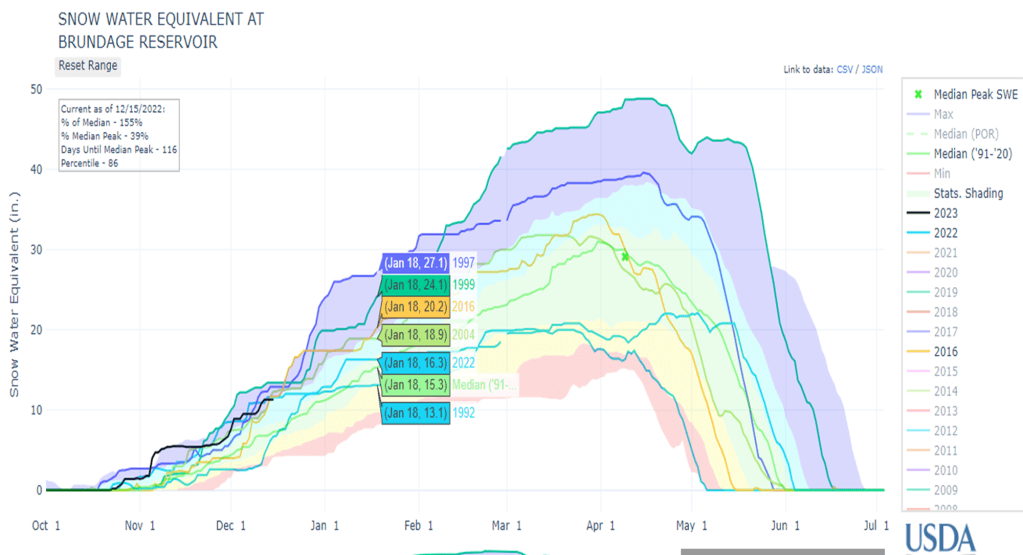Click the green X icon in the legend
Viewport: 1023px width, 555px height.
tap(917, 94)
